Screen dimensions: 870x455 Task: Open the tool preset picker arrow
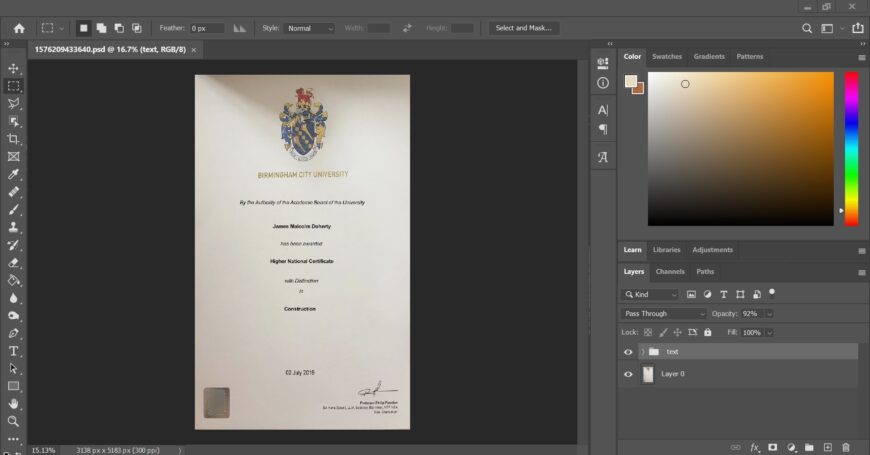click(x=62, y=28)
